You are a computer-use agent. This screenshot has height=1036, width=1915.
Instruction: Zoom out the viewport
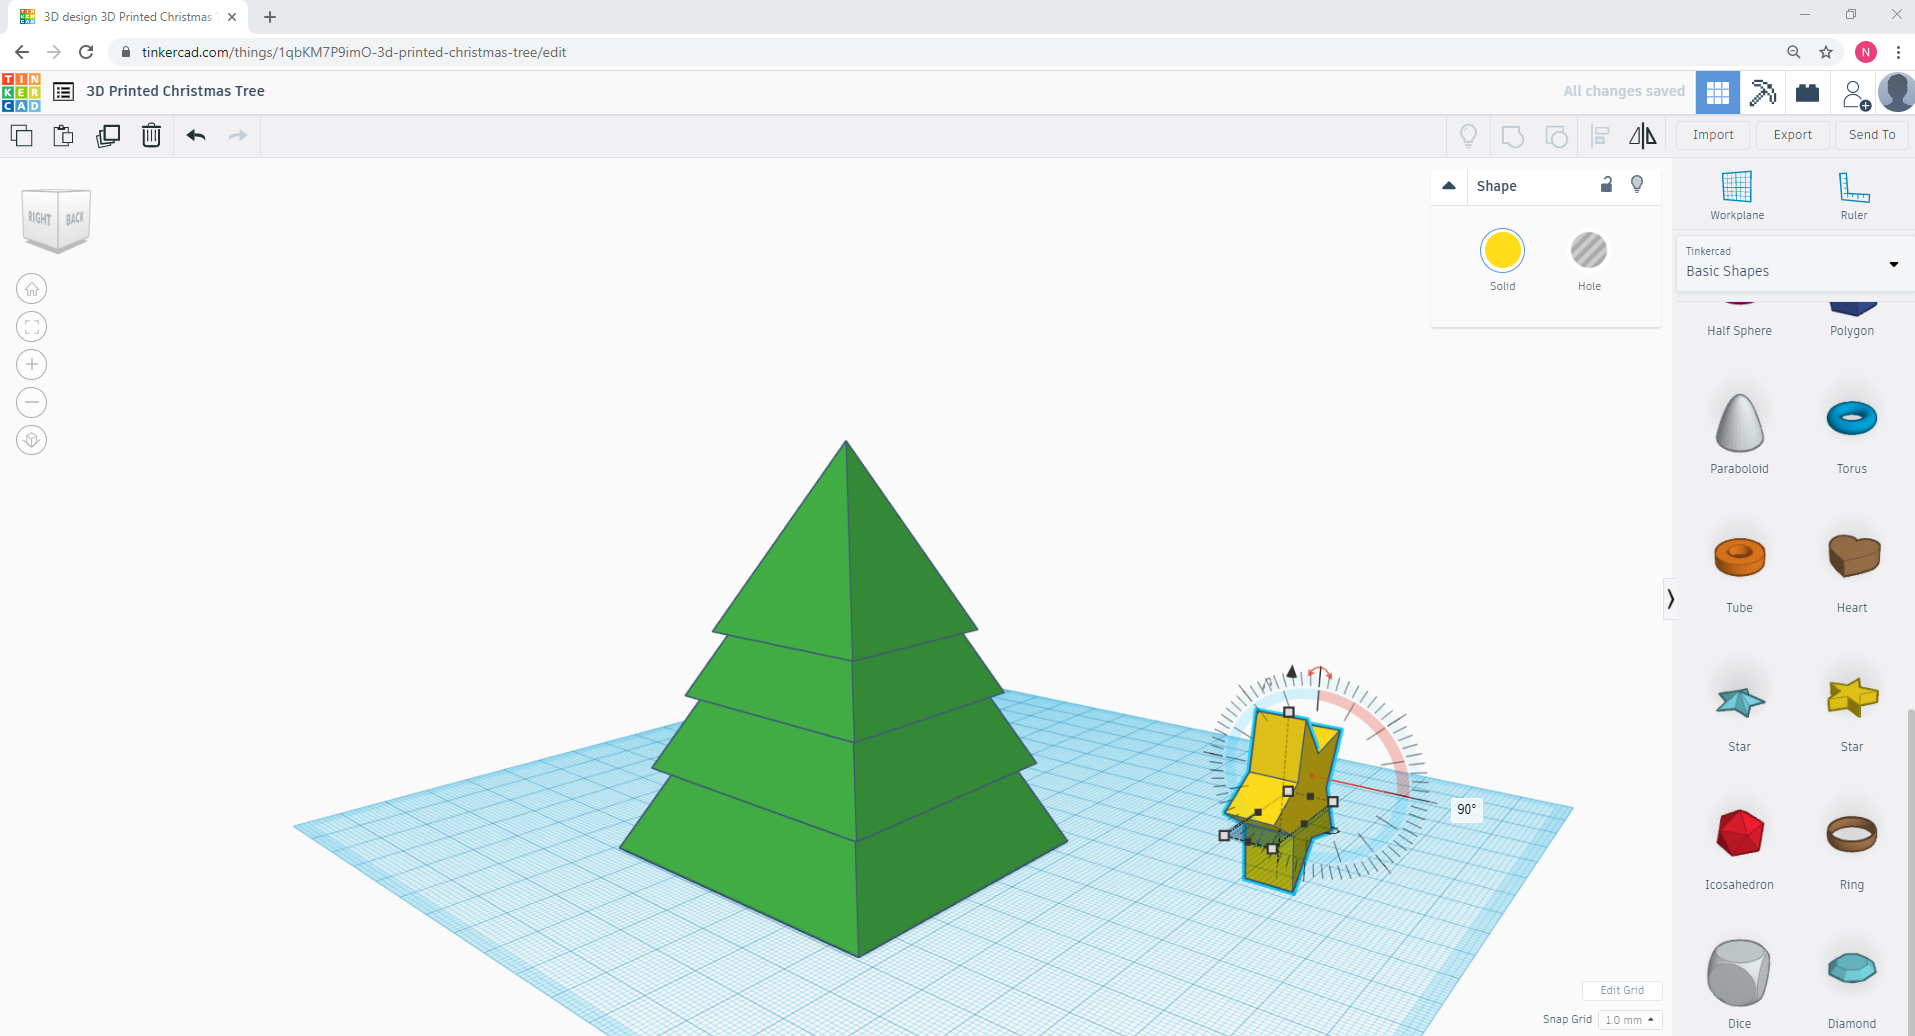(x=32, y=403)
